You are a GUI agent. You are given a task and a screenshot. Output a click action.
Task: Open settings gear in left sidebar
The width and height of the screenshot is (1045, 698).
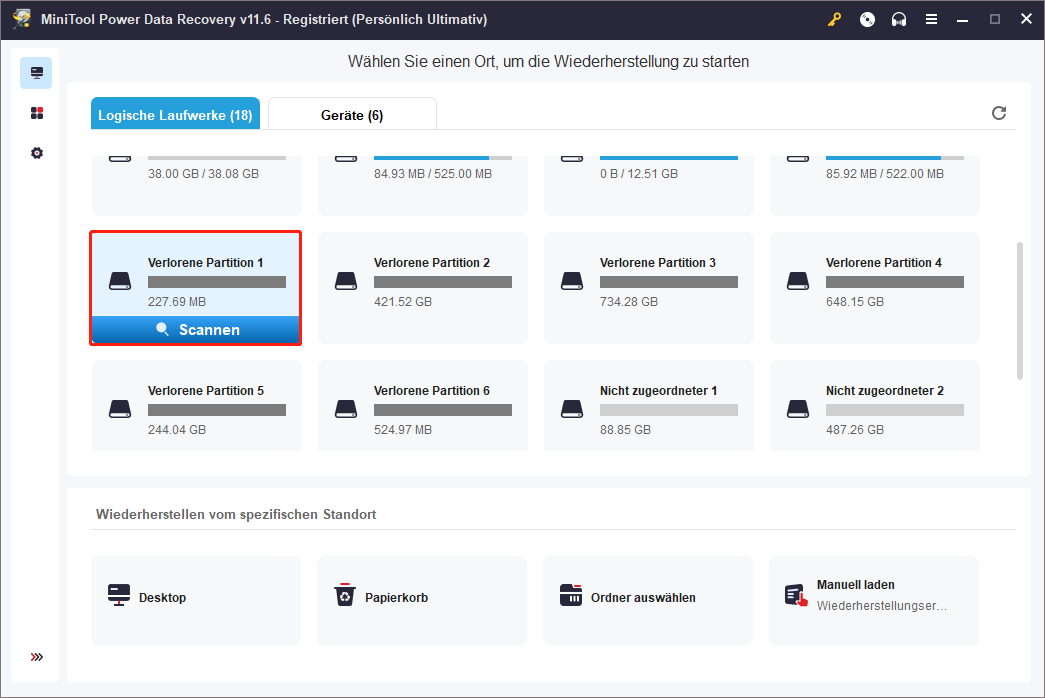[x=37, y=153]
